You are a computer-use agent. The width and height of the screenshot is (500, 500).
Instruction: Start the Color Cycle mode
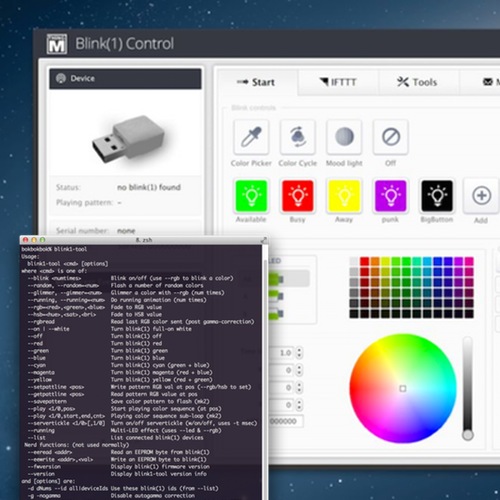(298, 137)
